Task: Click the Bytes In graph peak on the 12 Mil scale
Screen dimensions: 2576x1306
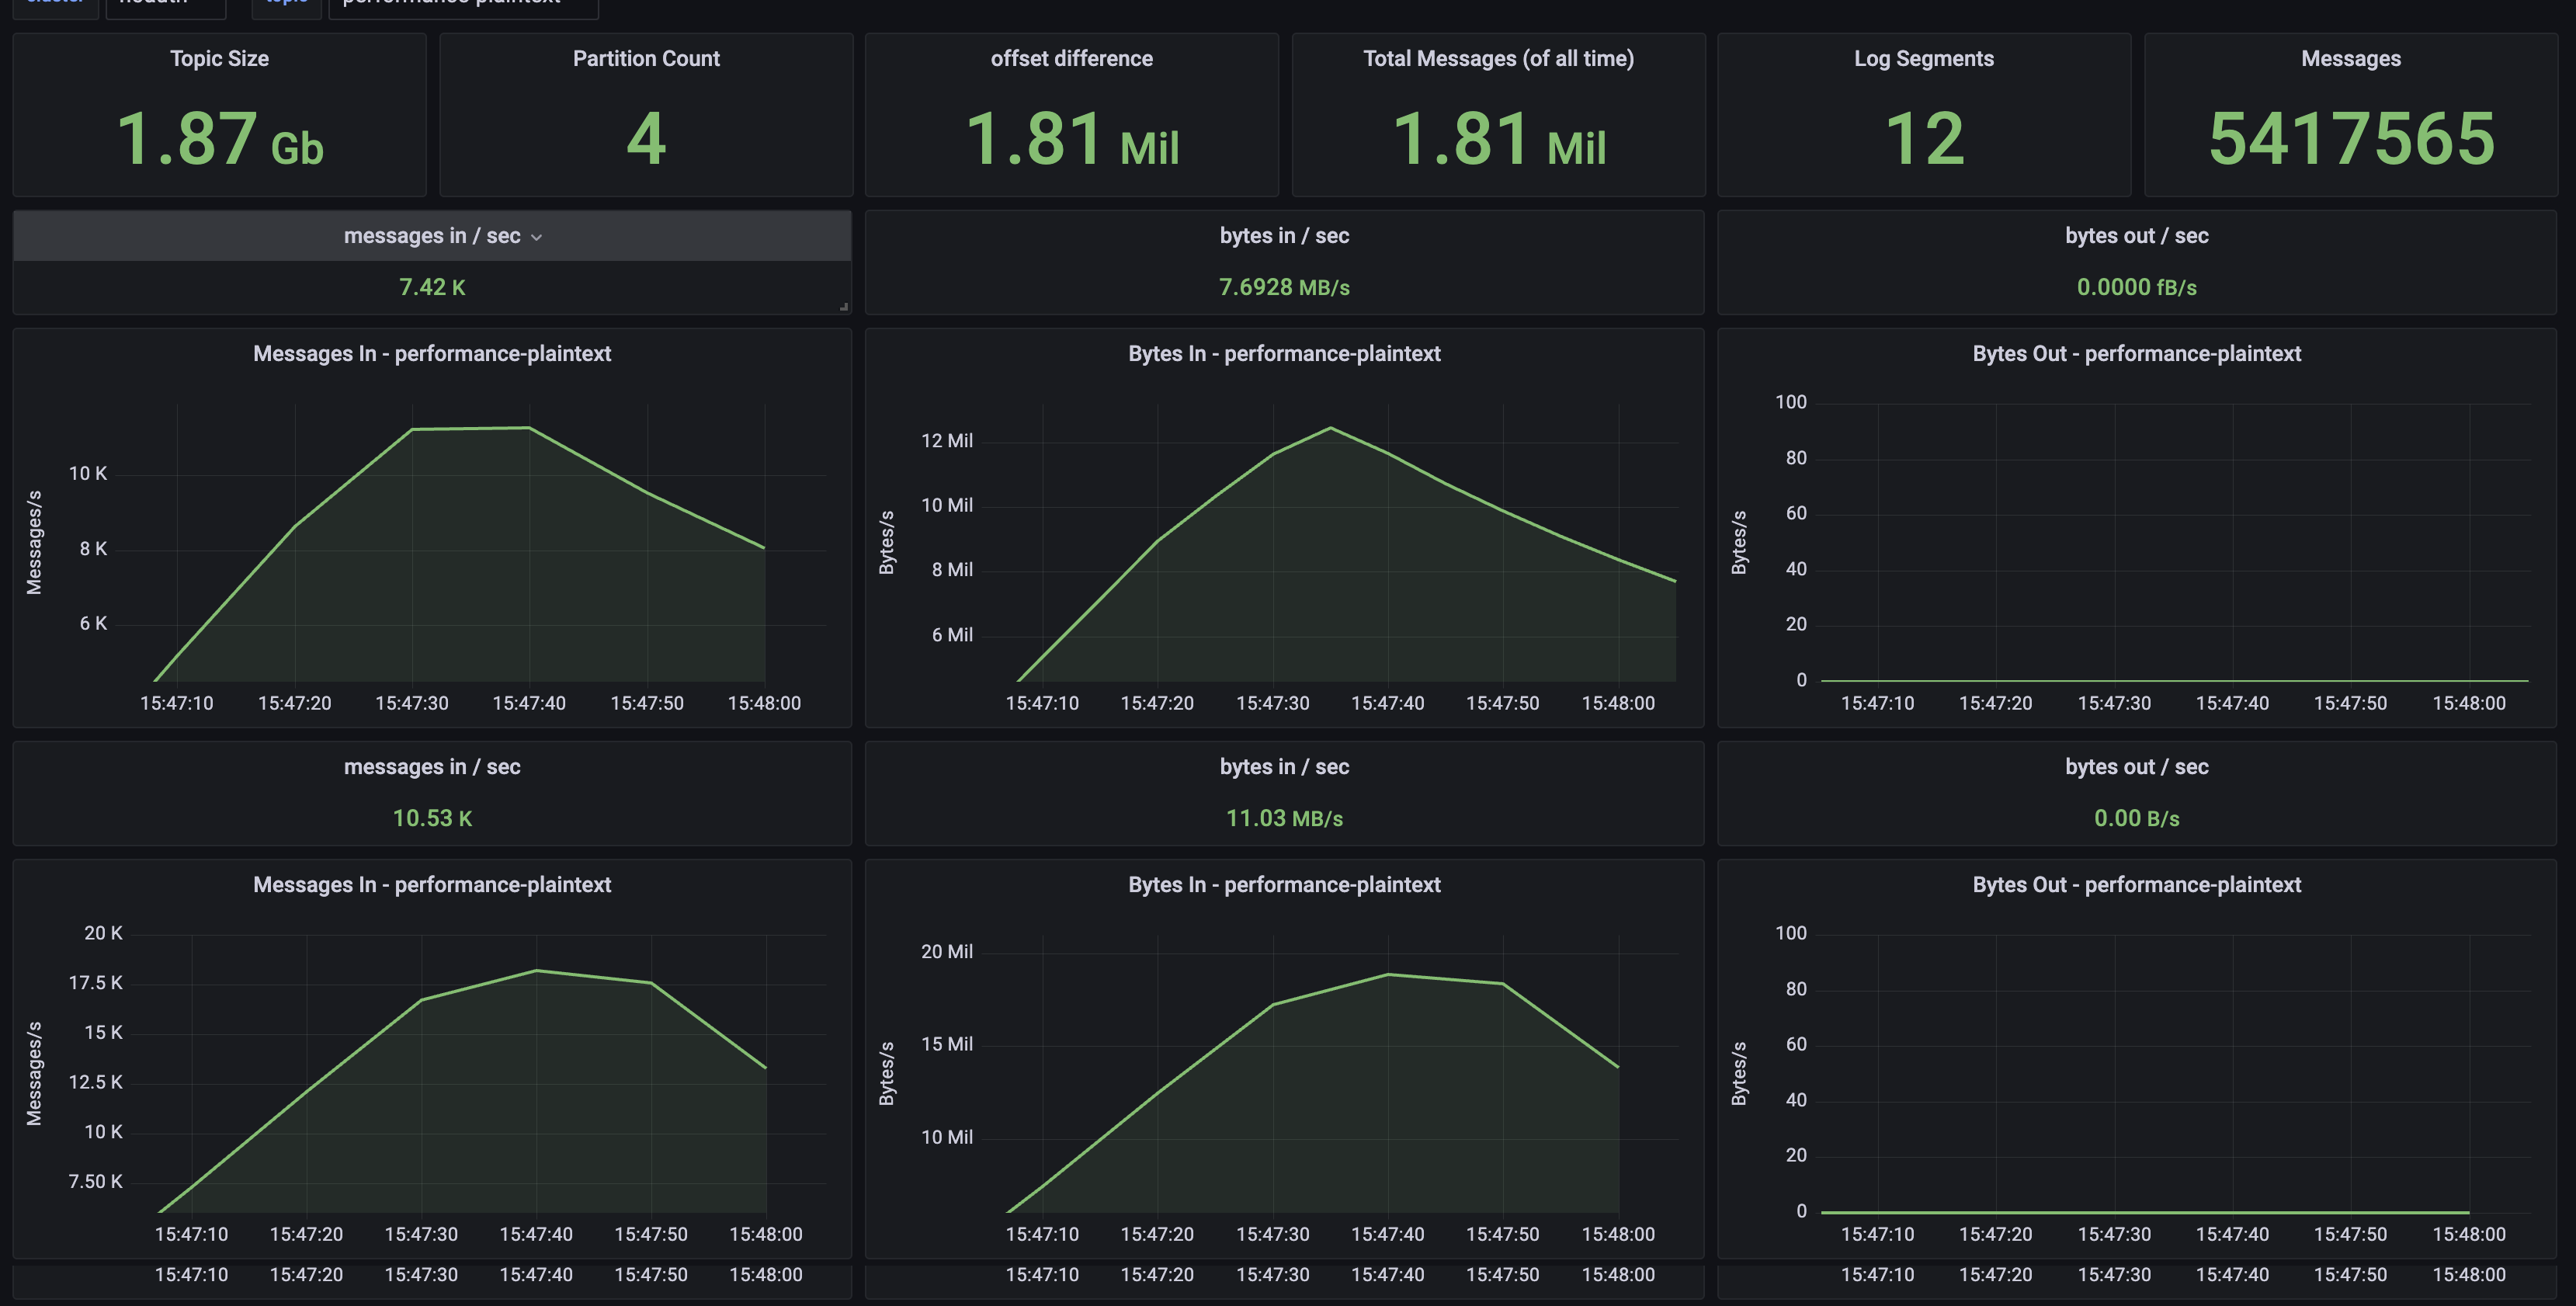Action: 1331,428
